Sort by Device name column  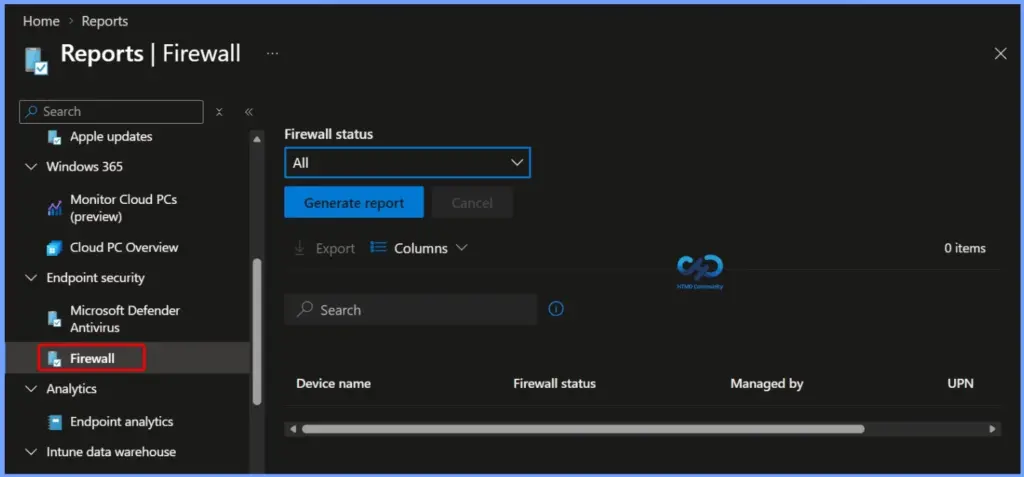pos(333,384)
